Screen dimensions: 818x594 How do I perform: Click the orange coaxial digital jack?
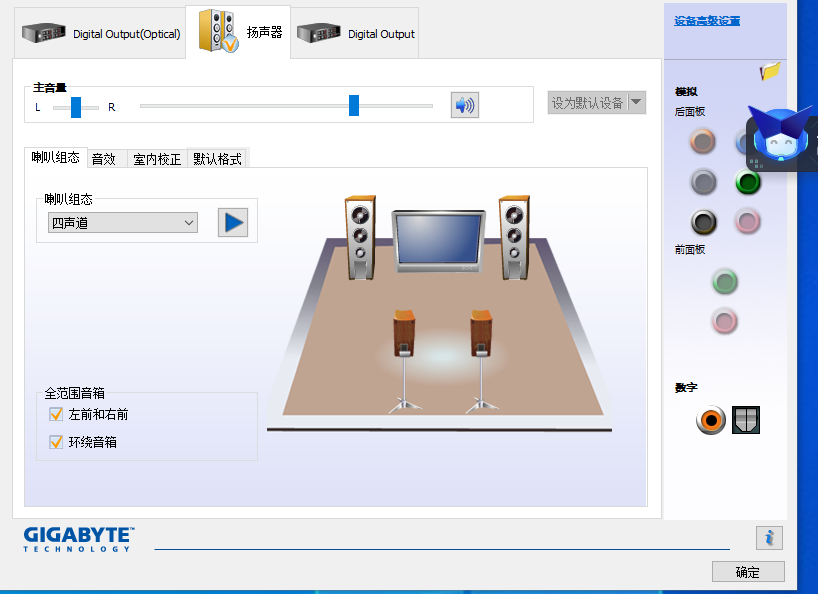[x=711, y=420]
